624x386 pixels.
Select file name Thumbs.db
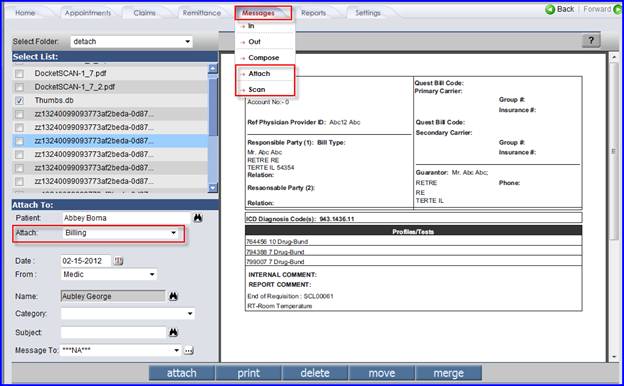click(54, 100)
